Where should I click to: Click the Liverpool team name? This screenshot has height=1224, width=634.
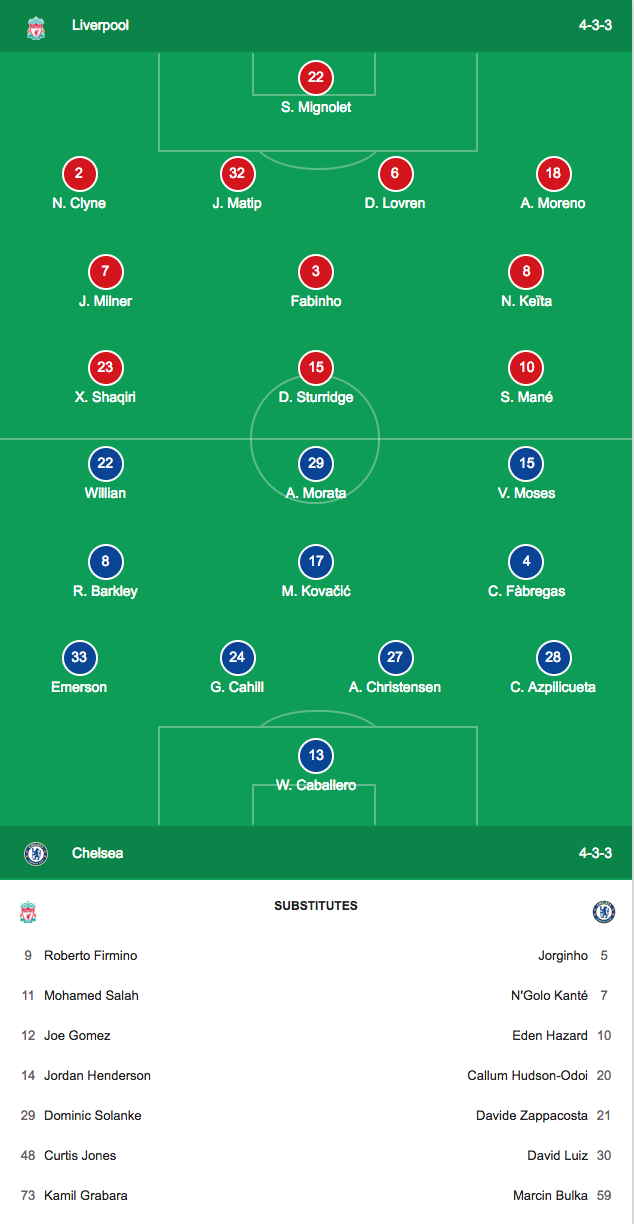coord(100,25)
